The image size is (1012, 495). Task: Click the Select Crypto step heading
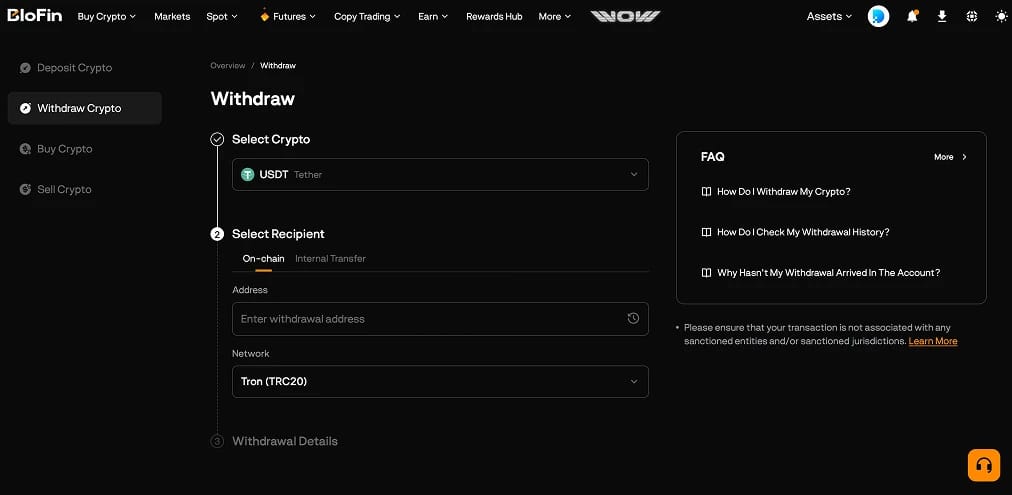pyautogui.click(x=271, y=139)
